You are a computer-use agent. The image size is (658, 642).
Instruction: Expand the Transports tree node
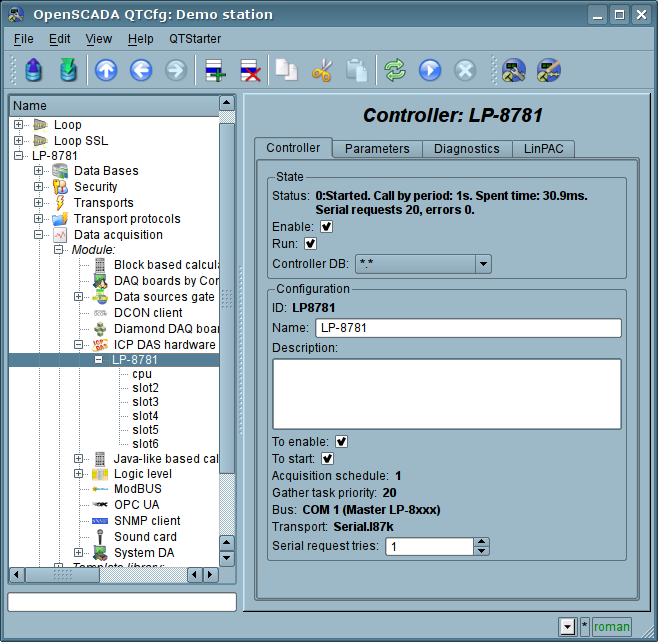pyautogui.click(x=39, y=203)
